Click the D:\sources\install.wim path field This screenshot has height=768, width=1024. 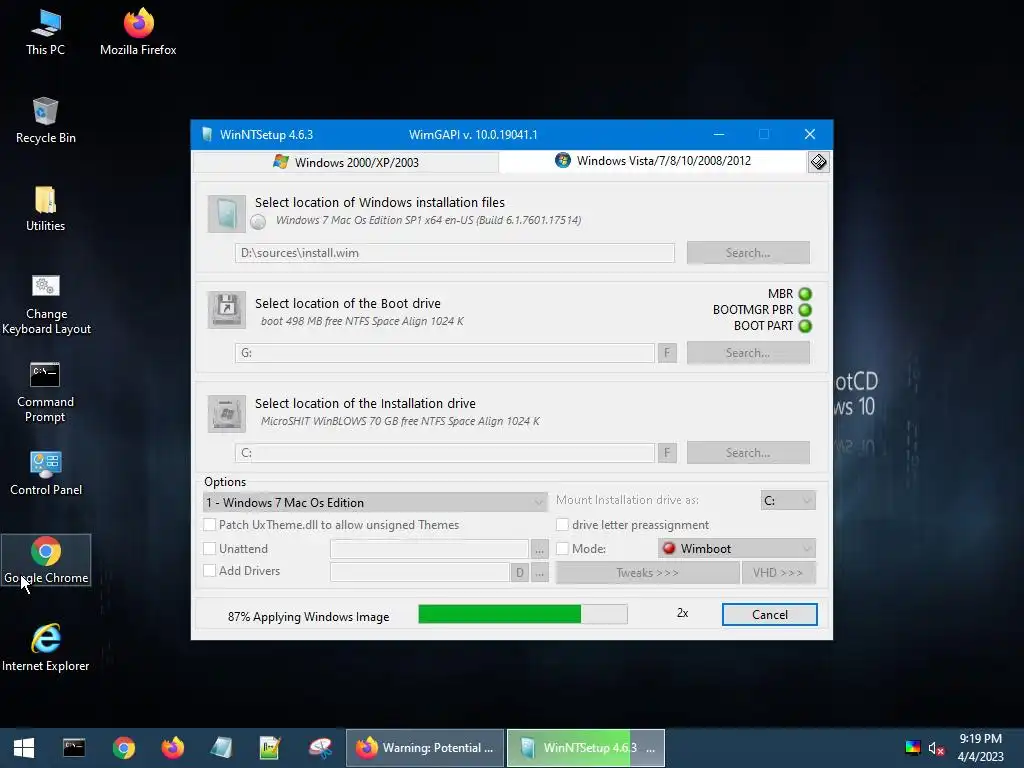455,253
